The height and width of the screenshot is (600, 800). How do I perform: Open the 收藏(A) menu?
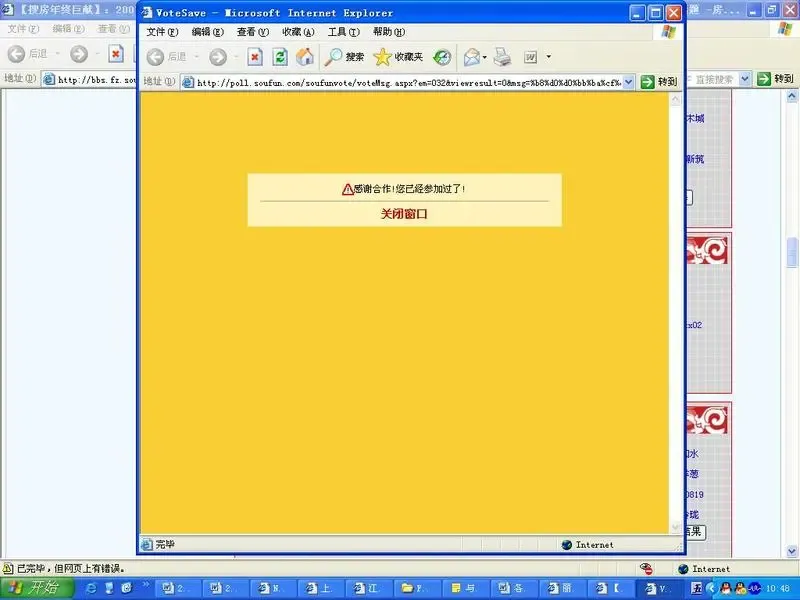[298, 32]
